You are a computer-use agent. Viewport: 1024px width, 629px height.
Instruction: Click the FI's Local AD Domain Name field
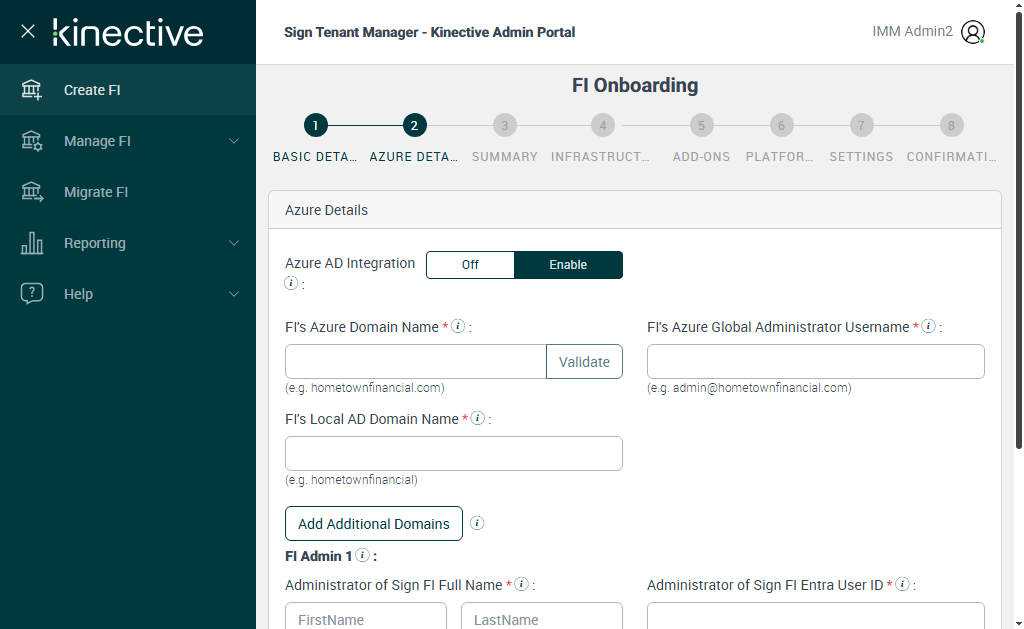pos(453,454)
